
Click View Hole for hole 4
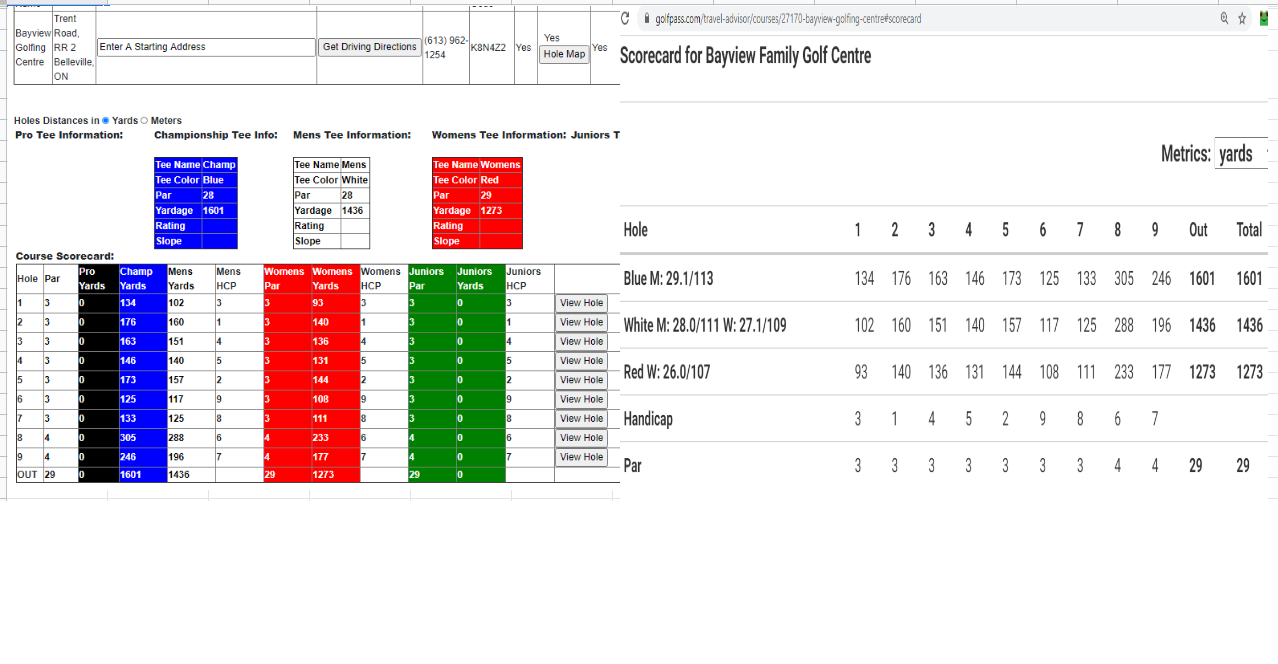582,361
